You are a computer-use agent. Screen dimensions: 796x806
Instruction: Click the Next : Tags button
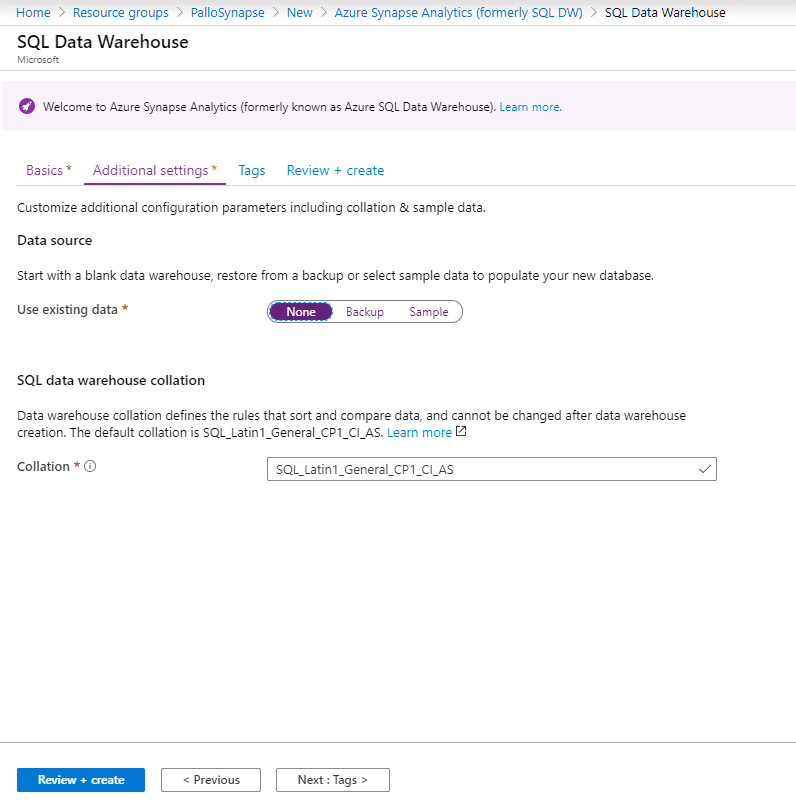click(x=332, y=780)
